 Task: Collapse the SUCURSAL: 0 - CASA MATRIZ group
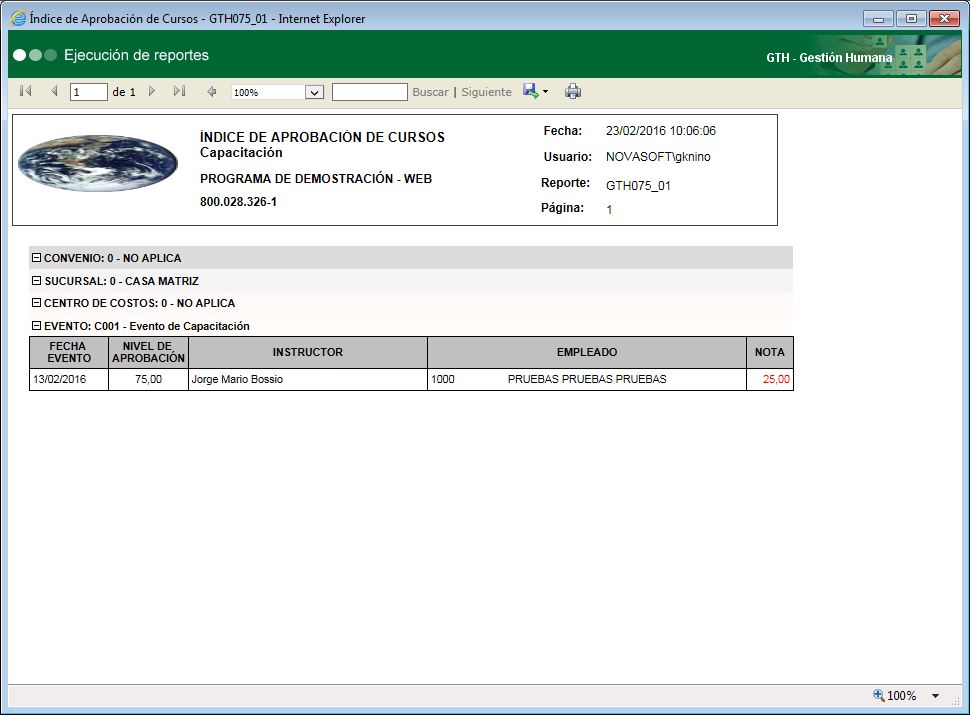pyautogui.click(x=36, y=280)
